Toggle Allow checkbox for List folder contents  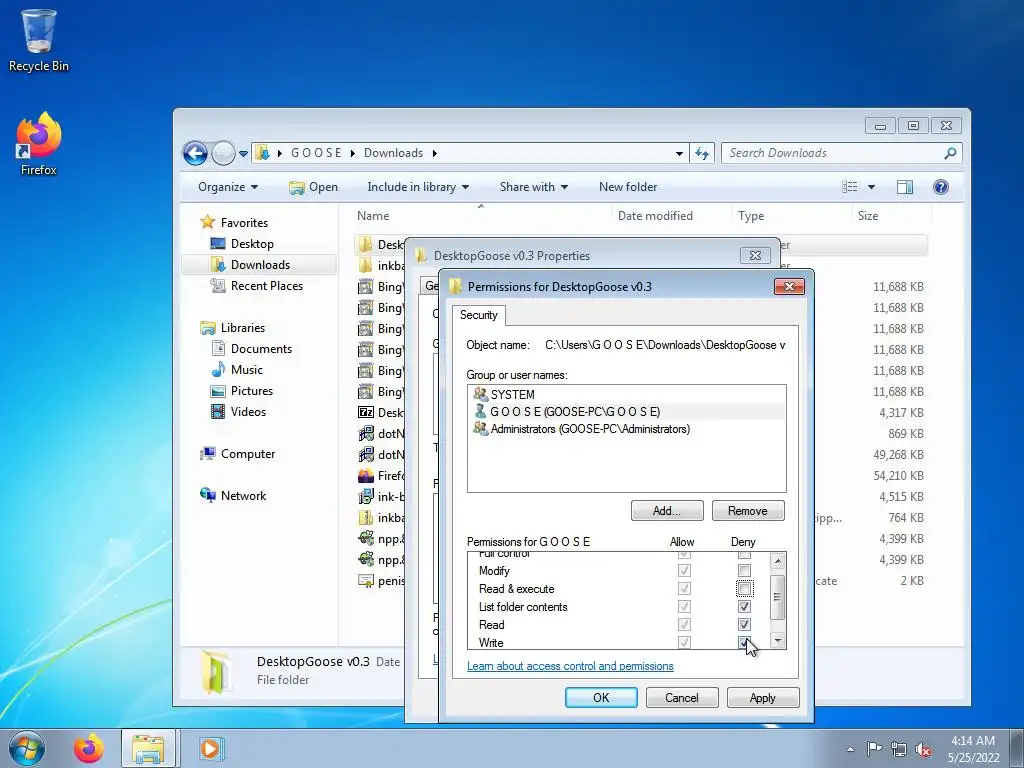tap(684, 607)
